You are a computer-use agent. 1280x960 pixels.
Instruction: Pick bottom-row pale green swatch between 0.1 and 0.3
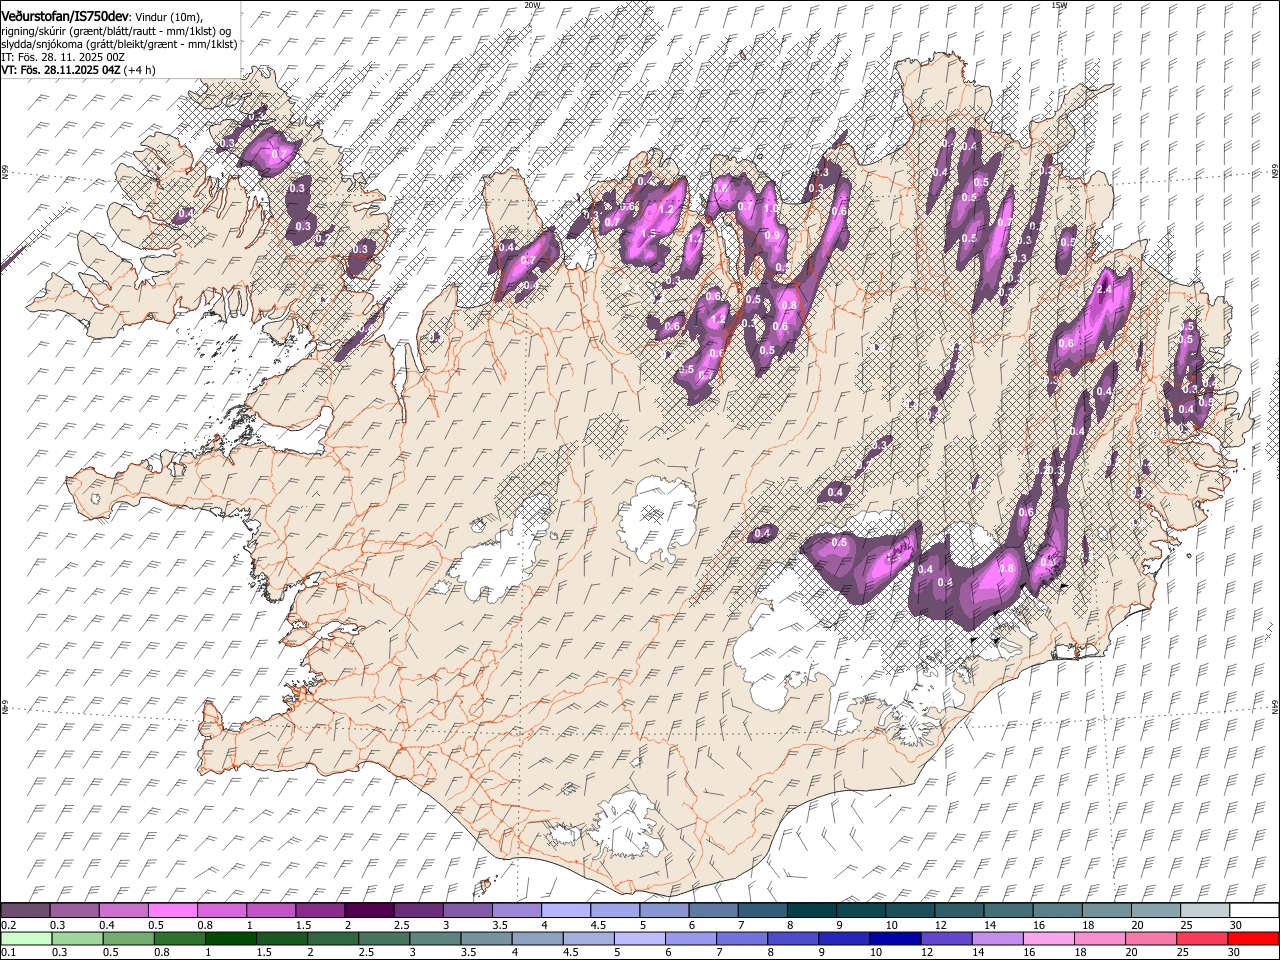[26, 939]
